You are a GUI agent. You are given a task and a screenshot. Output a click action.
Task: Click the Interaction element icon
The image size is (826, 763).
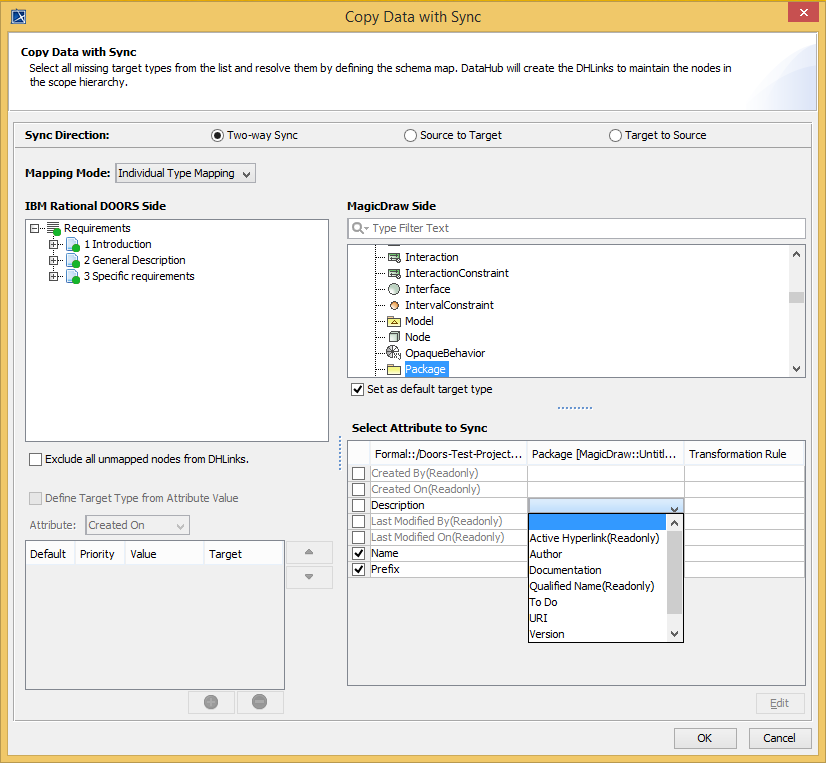394,257
